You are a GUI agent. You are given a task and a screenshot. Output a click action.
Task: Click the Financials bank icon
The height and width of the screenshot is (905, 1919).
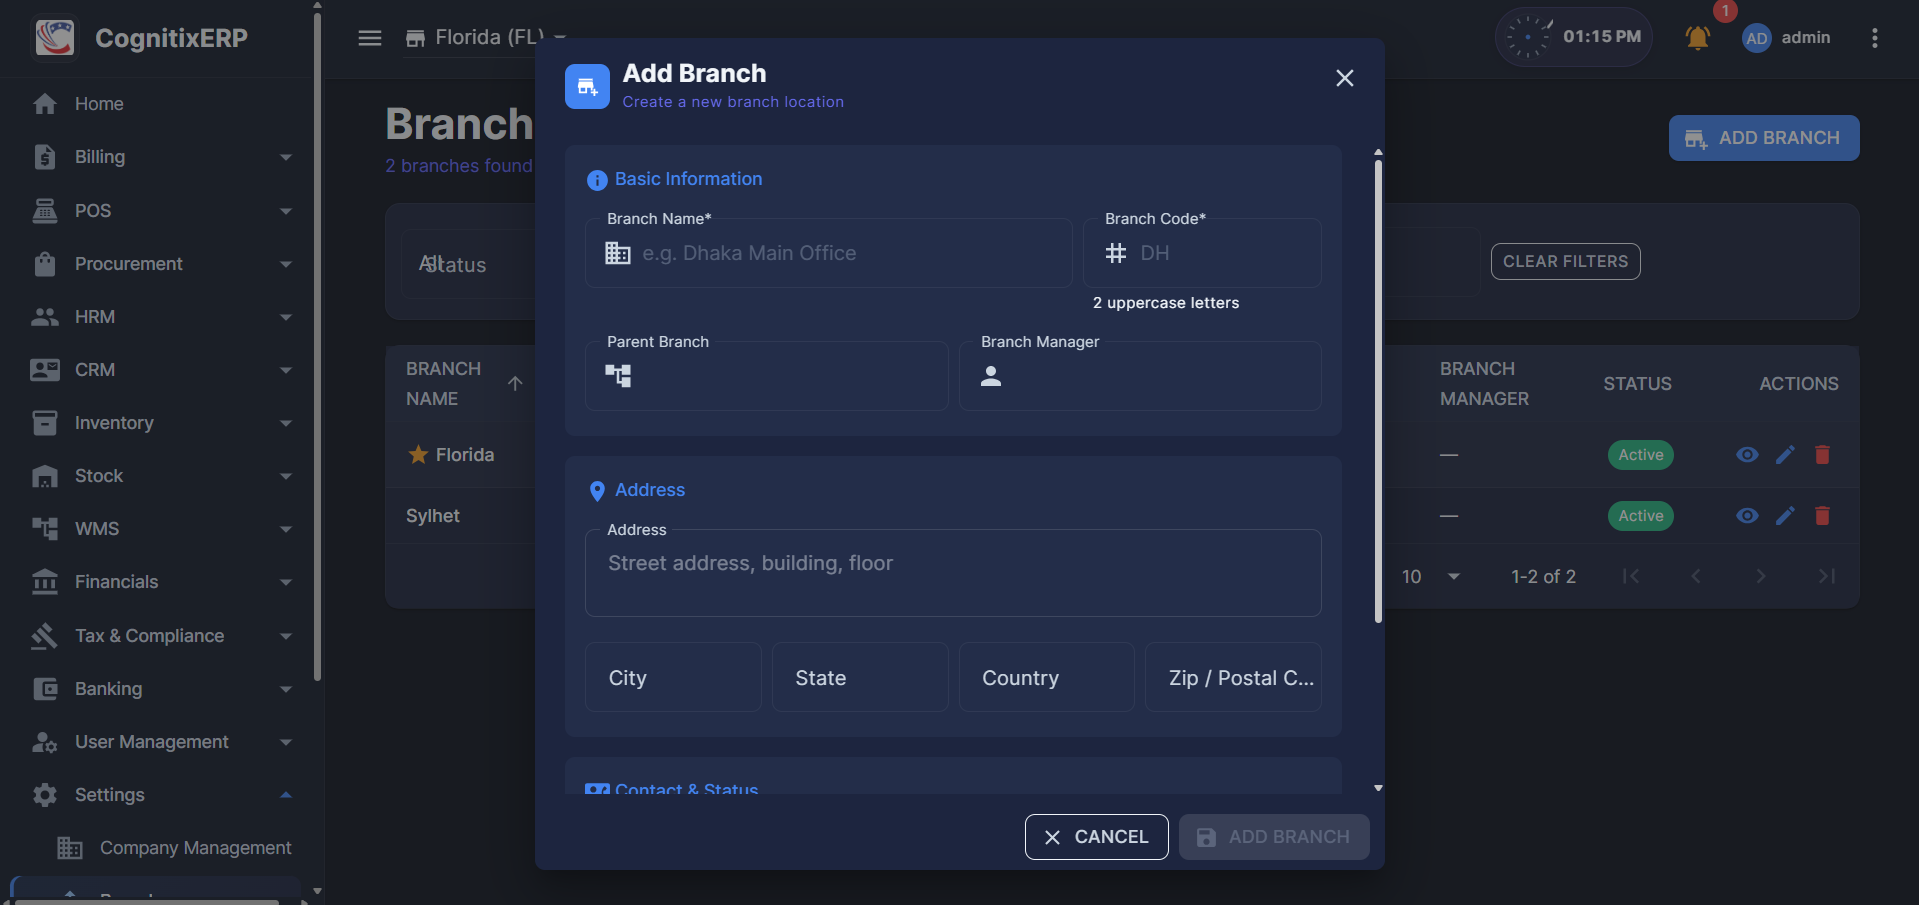point(45,582)
